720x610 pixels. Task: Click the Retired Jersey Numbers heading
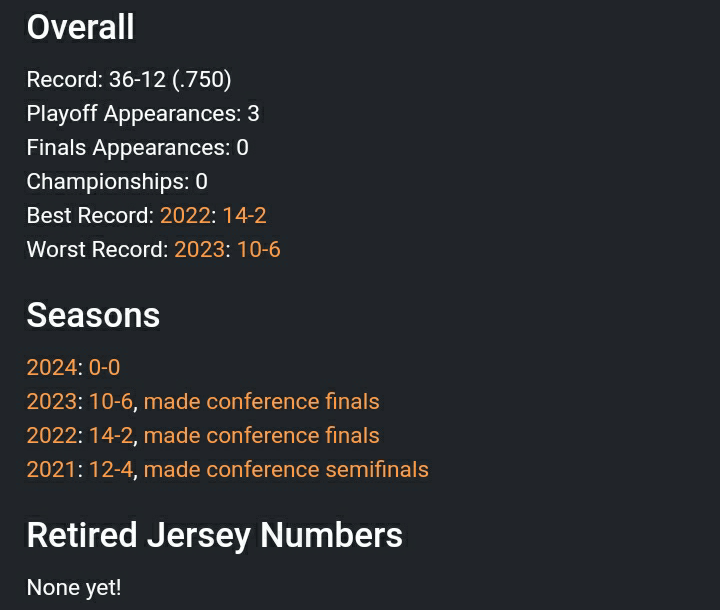pyautogui.click(x=214, y=535)
